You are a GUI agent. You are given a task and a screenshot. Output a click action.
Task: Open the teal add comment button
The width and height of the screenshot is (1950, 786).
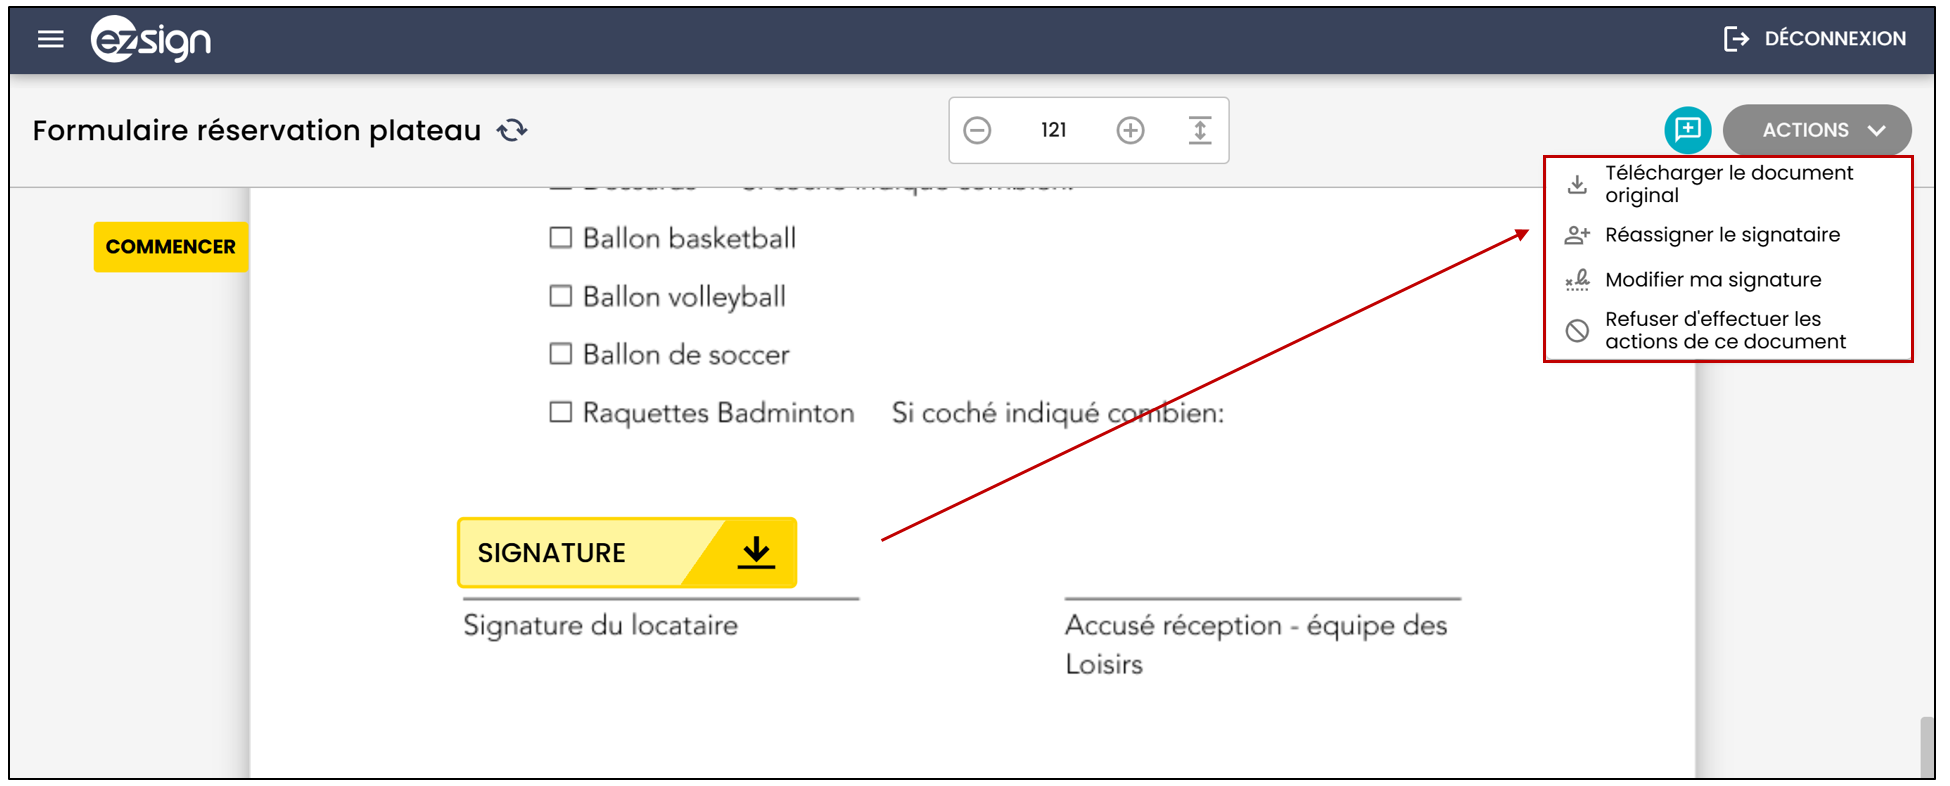click(x=1687, y=130)
